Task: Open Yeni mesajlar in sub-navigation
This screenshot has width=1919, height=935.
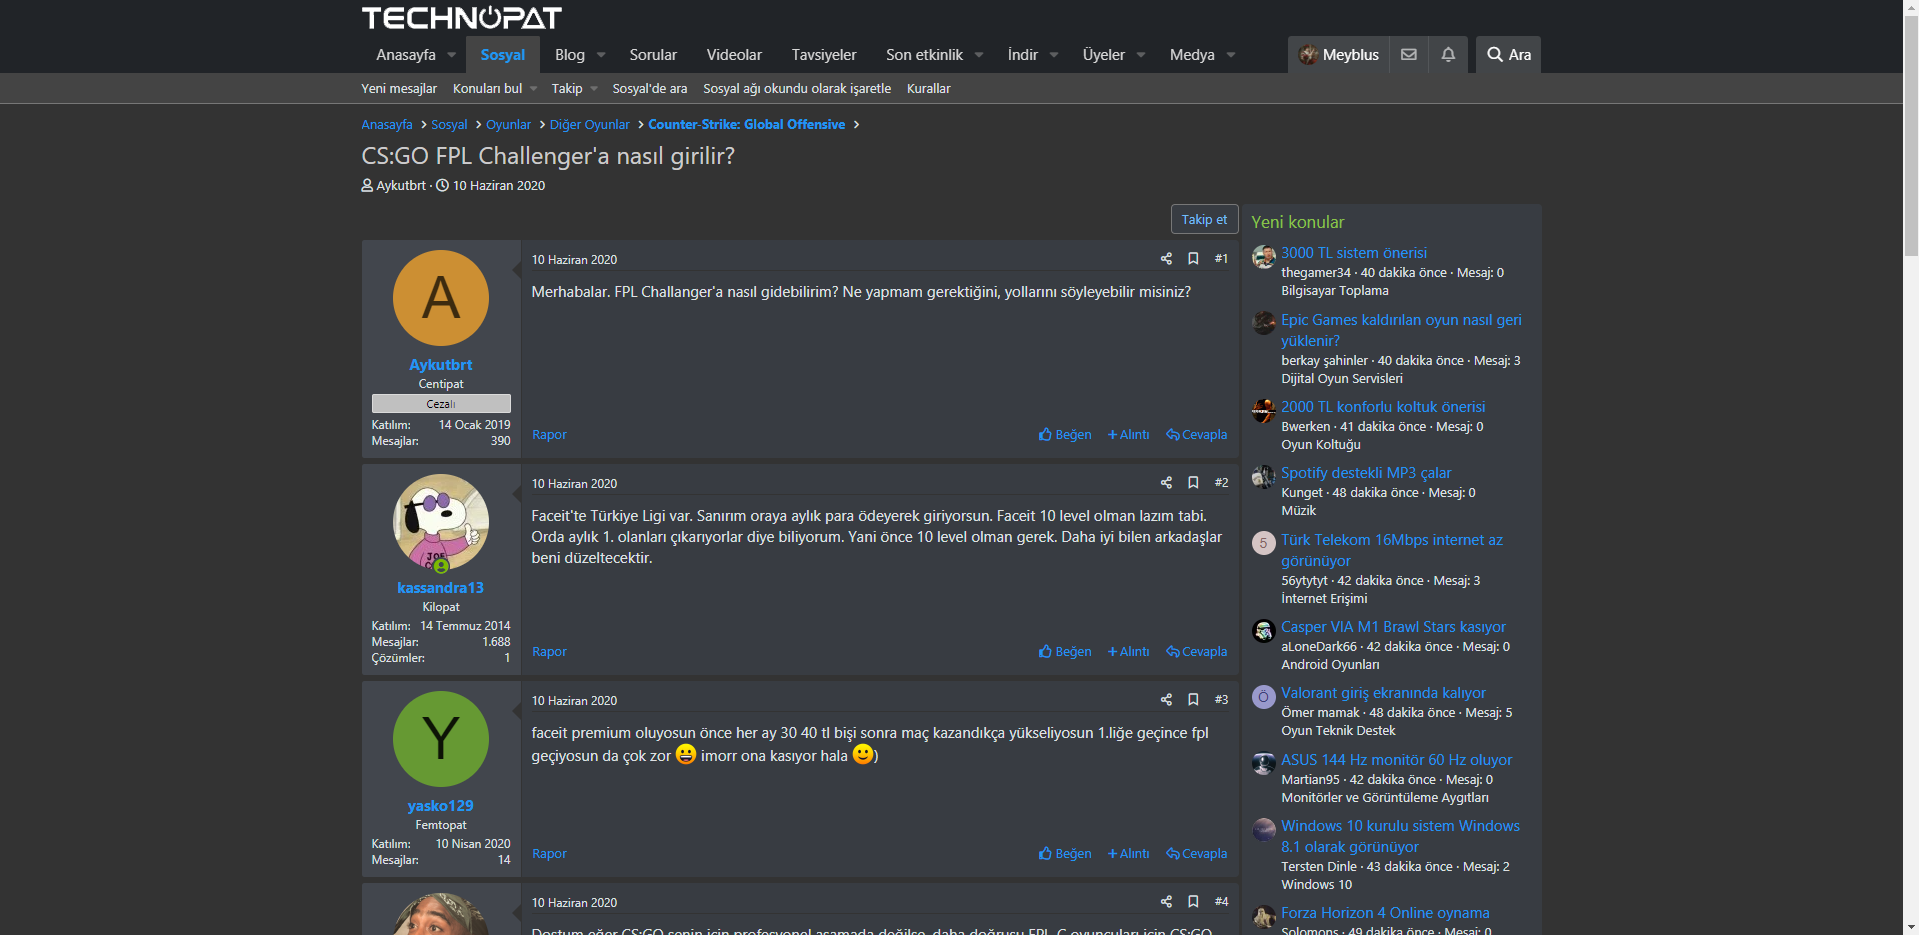Action: 399,89
